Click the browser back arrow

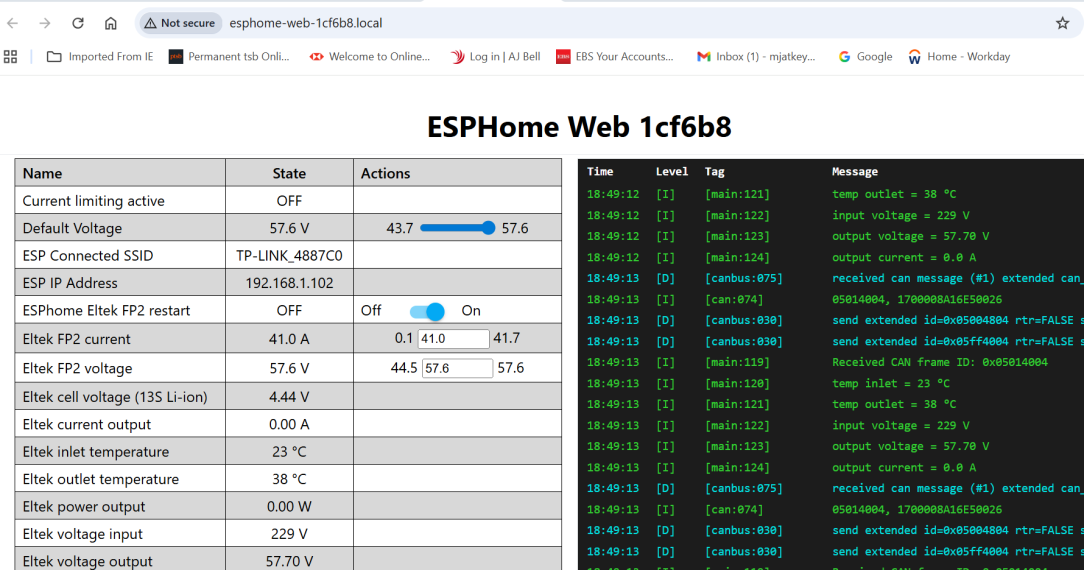click(x=12, y=23)
